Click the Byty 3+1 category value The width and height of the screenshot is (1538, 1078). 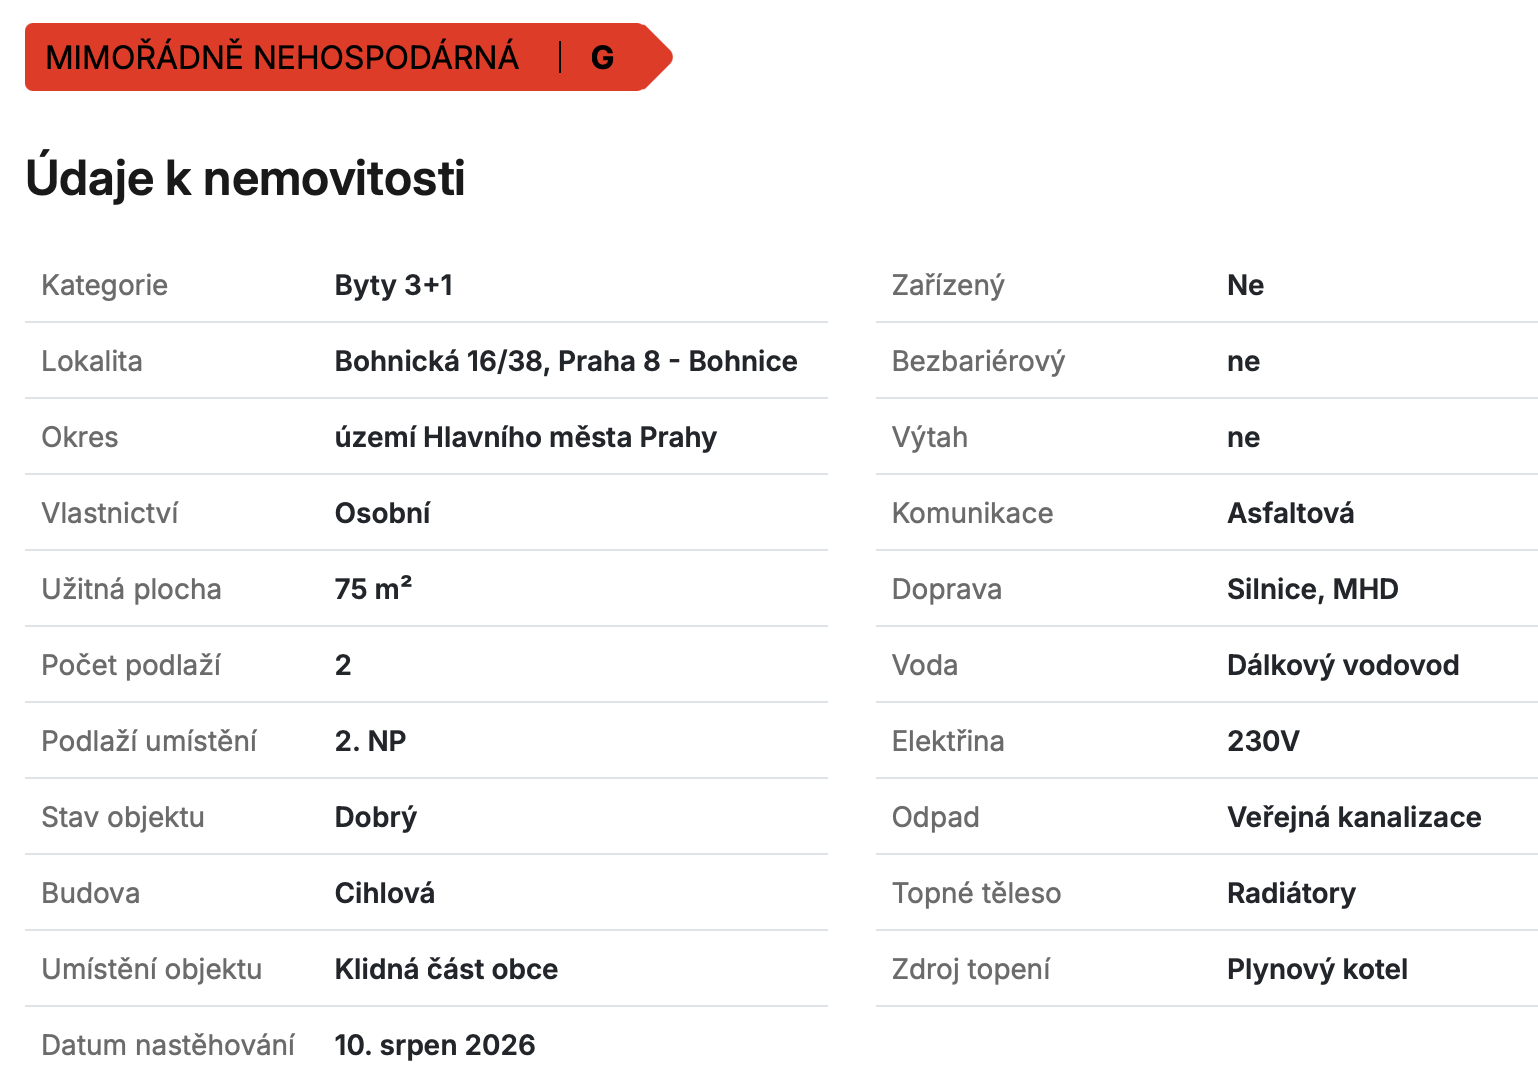pos(394,285)
